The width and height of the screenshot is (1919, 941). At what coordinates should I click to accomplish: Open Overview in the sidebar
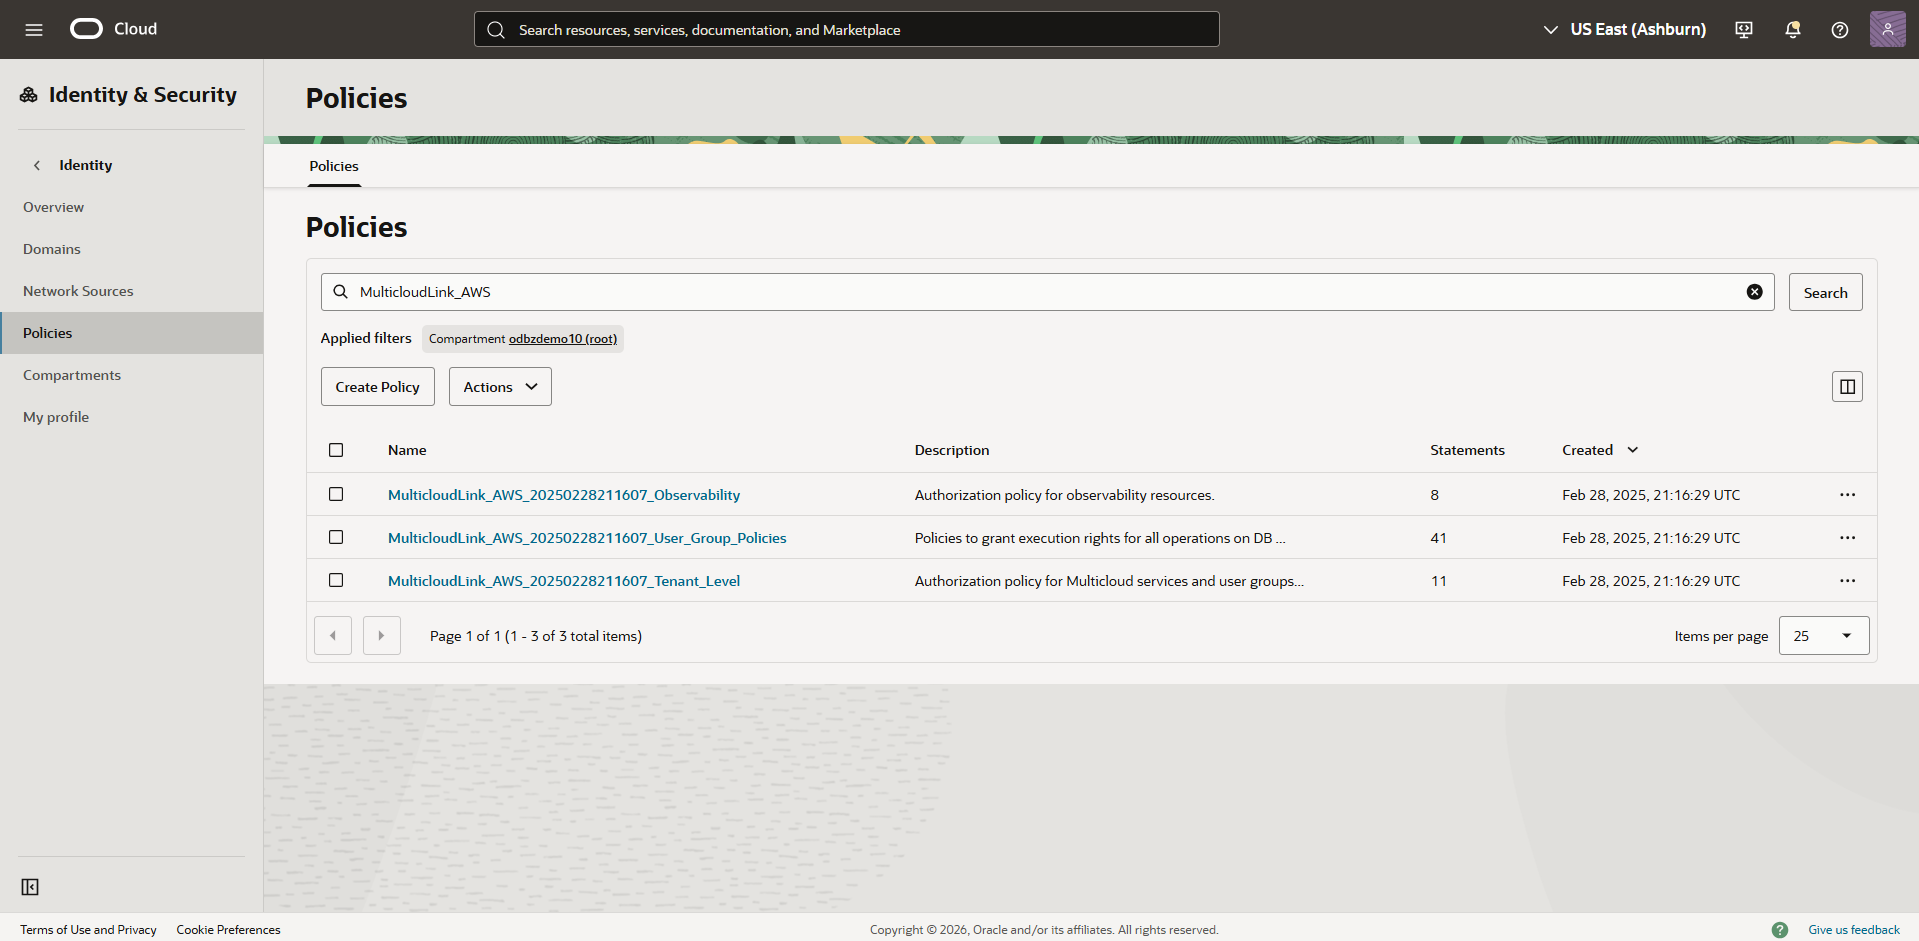tap(54, 207)
